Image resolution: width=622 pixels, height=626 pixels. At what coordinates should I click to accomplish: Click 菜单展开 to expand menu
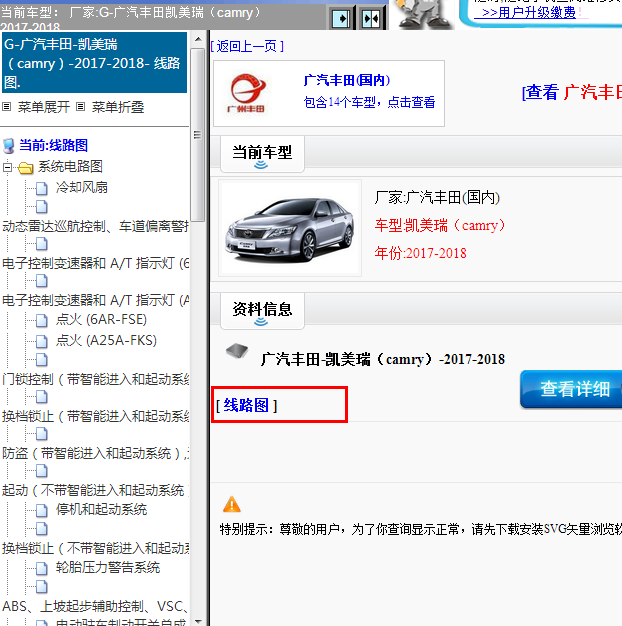(44, 107)
